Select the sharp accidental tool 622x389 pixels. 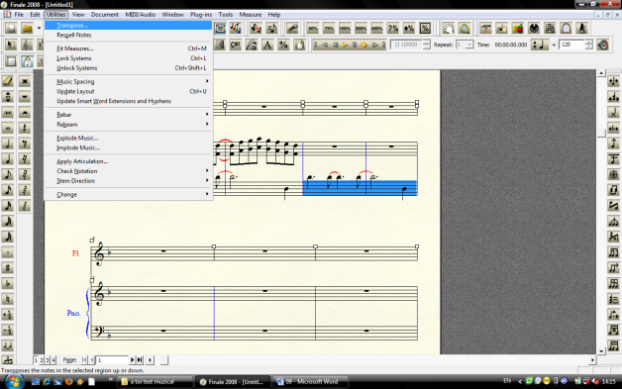point(8,268)
